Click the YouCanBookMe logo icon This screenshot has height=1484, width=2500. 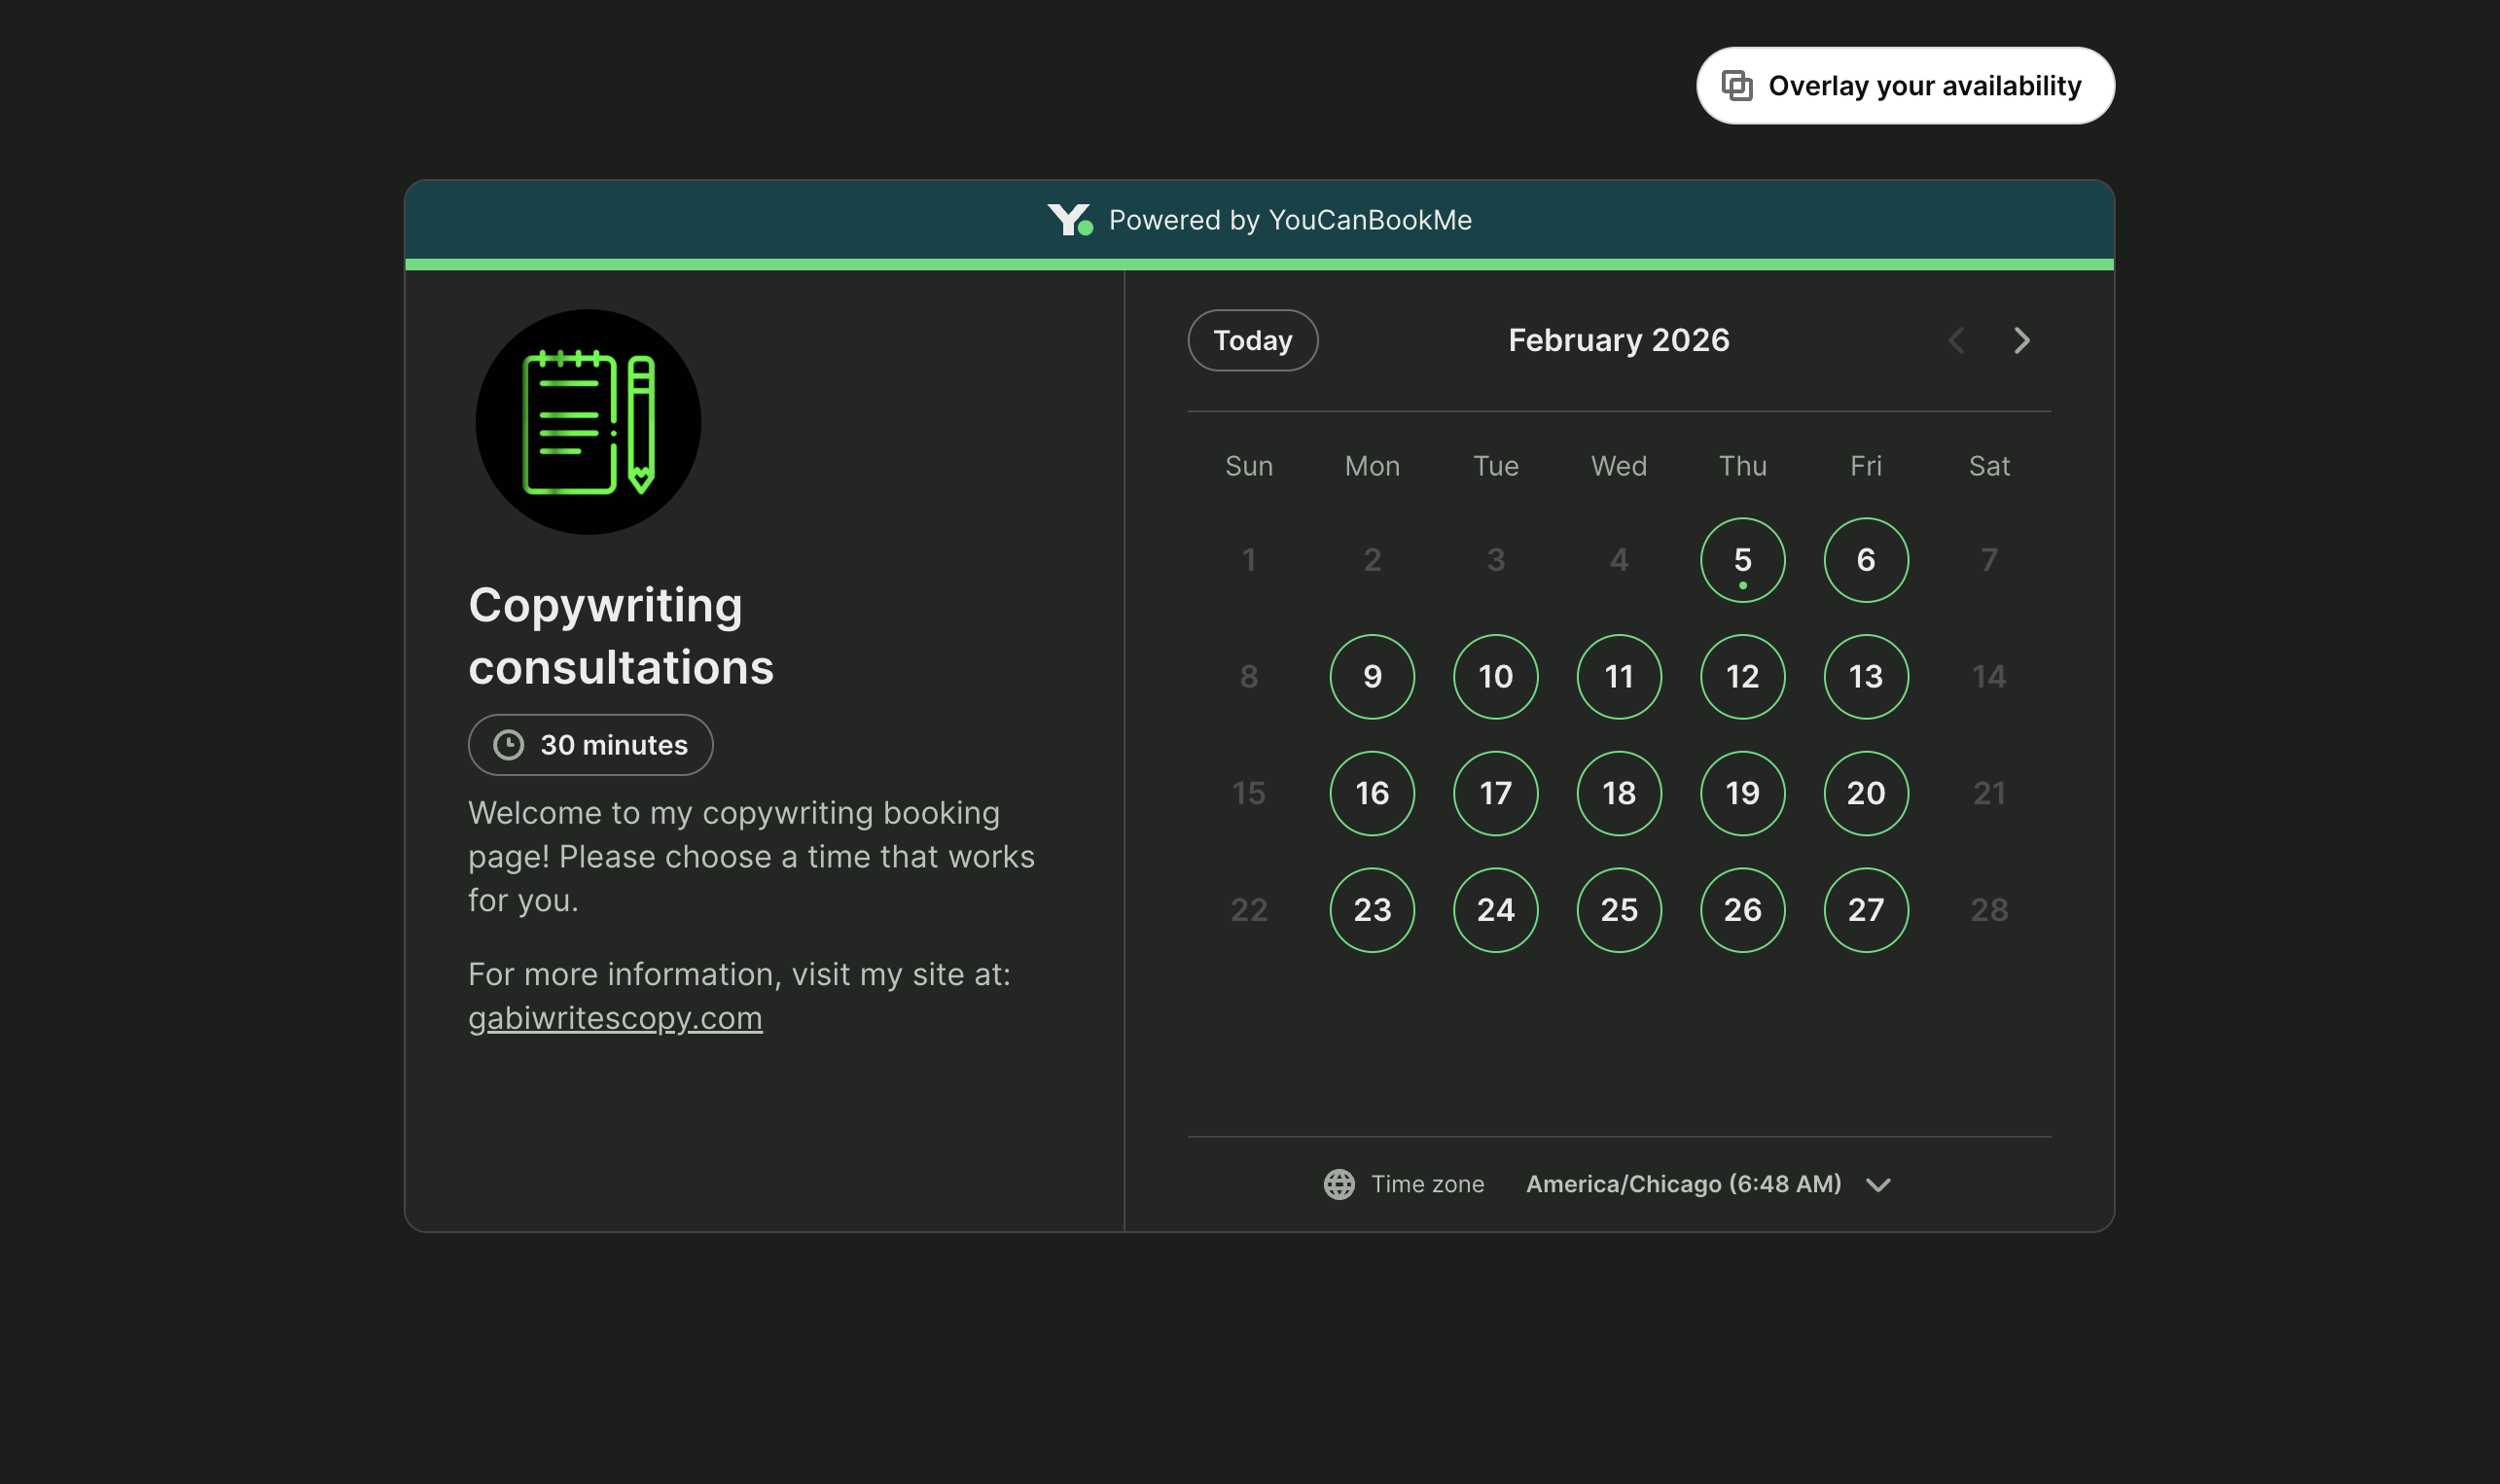pos(1072,219)
